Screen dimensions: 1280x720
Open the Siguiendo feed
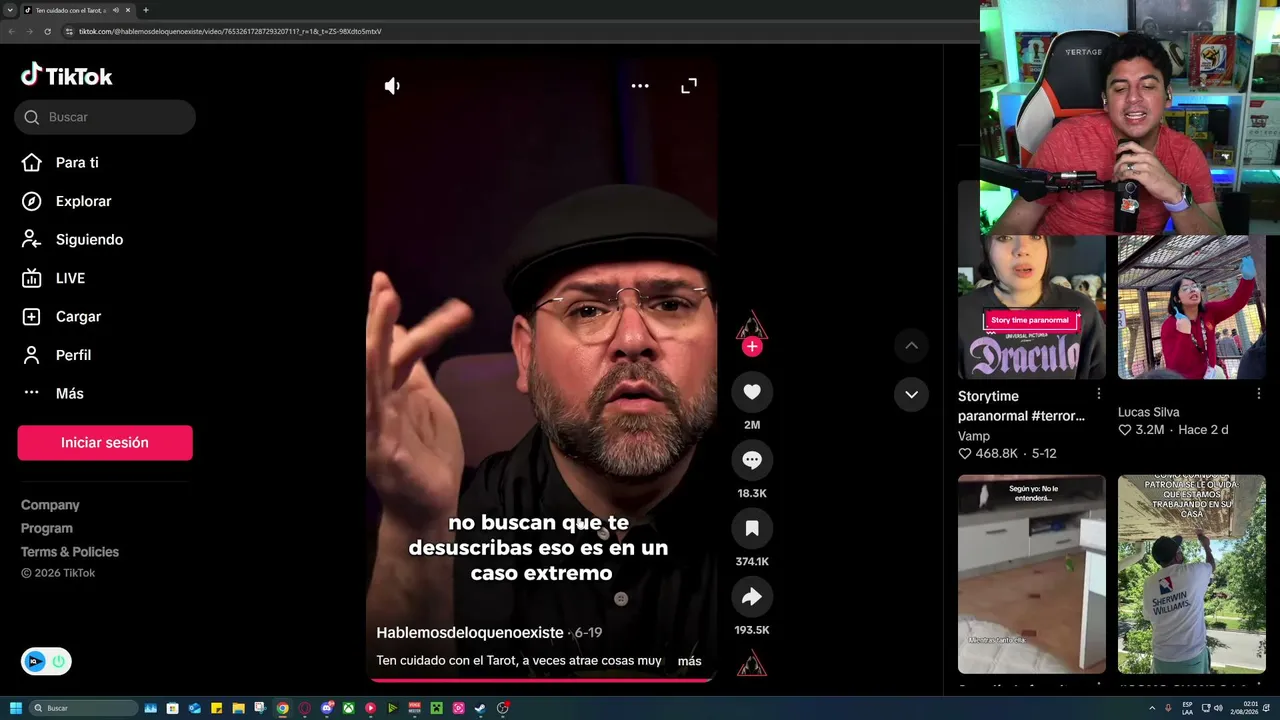pyautogui.click(x=72, y=240)
